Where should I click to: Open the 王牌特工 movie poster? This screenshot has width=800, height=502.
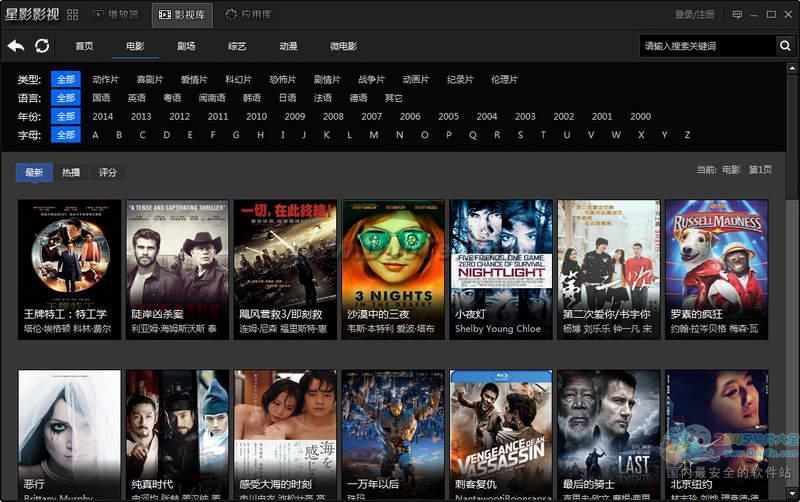(69, 269)
